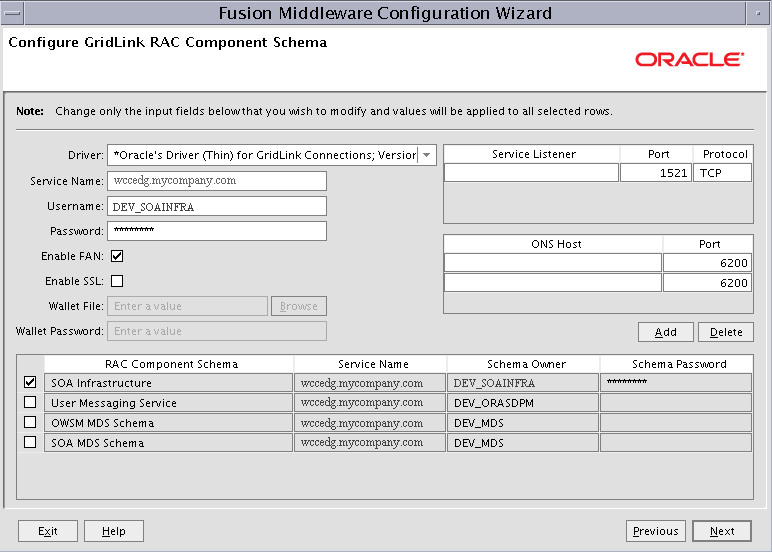Screen dimensions: 772x552
Task: Open the Driver dropdown arrow
Action: [427, 155]
